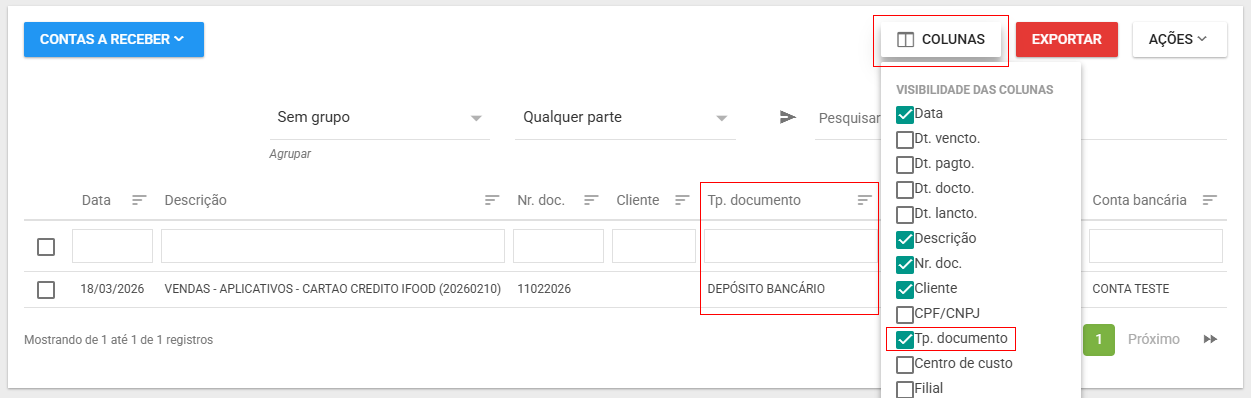Uncheck the Data column visibility checkbox
The height and width of the screenshot is (398, 1251).
(x=905, y=114)
